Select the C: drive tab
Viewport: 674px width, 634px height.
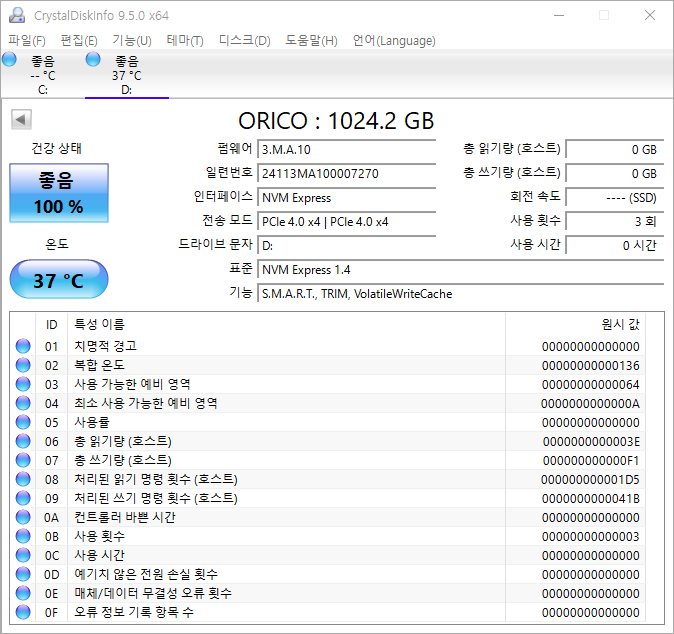[42, 74]
